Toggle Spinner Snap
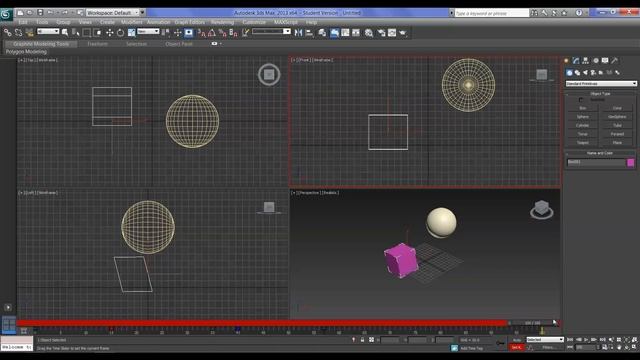 click(233, 33)
